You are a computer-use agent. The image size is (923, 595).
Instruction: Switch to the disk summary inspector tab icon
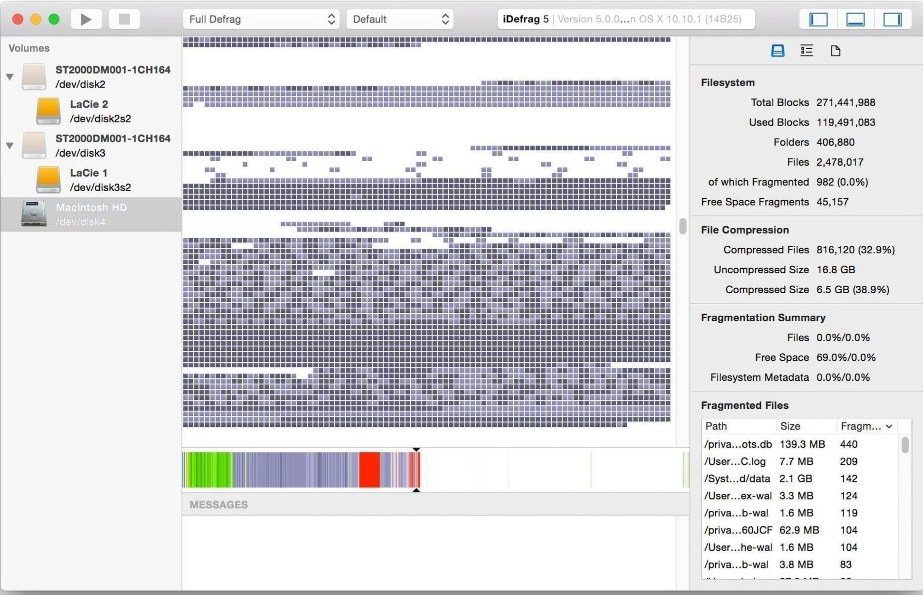pos(778,51)
